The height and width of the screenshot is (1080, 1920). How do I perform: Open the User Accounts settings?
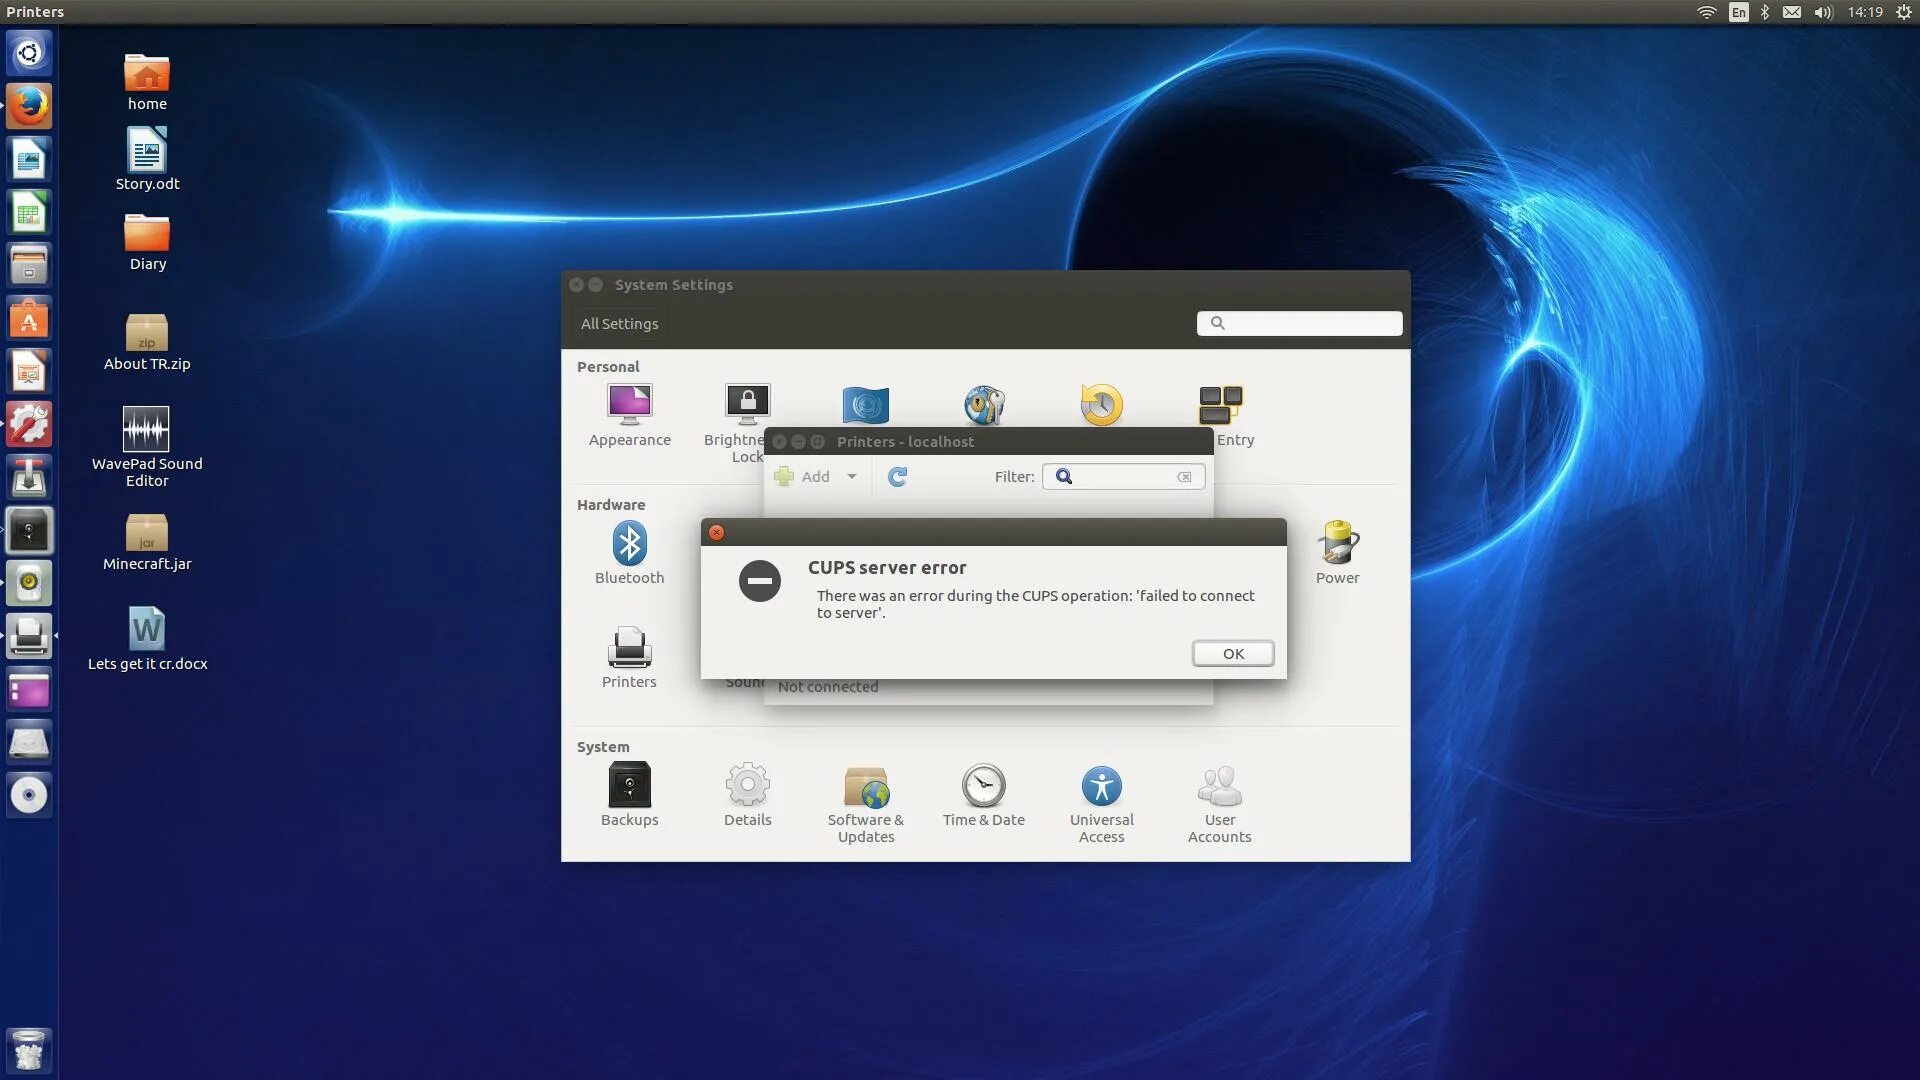(1219, 788)
